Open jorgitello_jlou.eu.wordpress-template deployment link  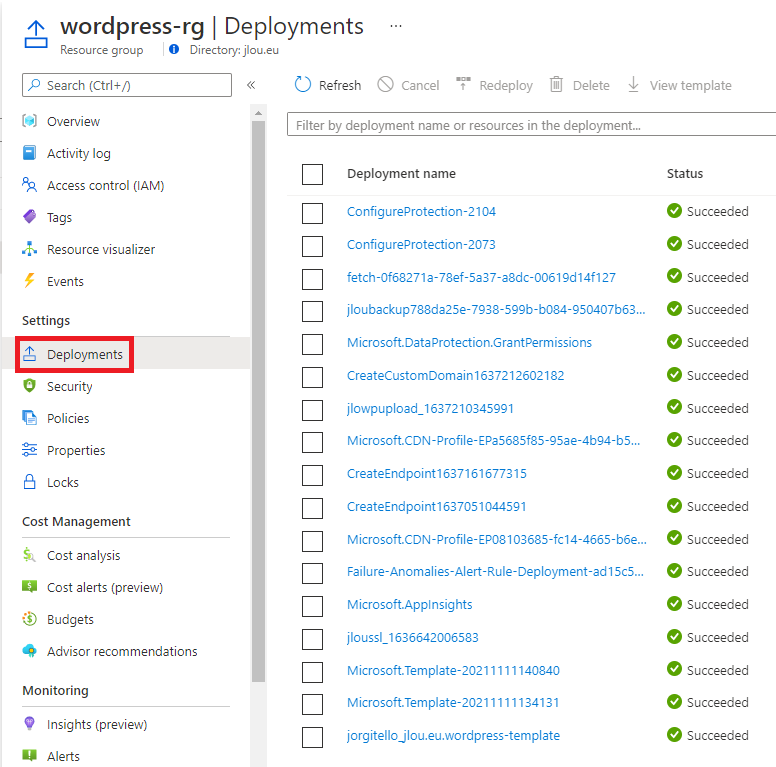(453, 735)
